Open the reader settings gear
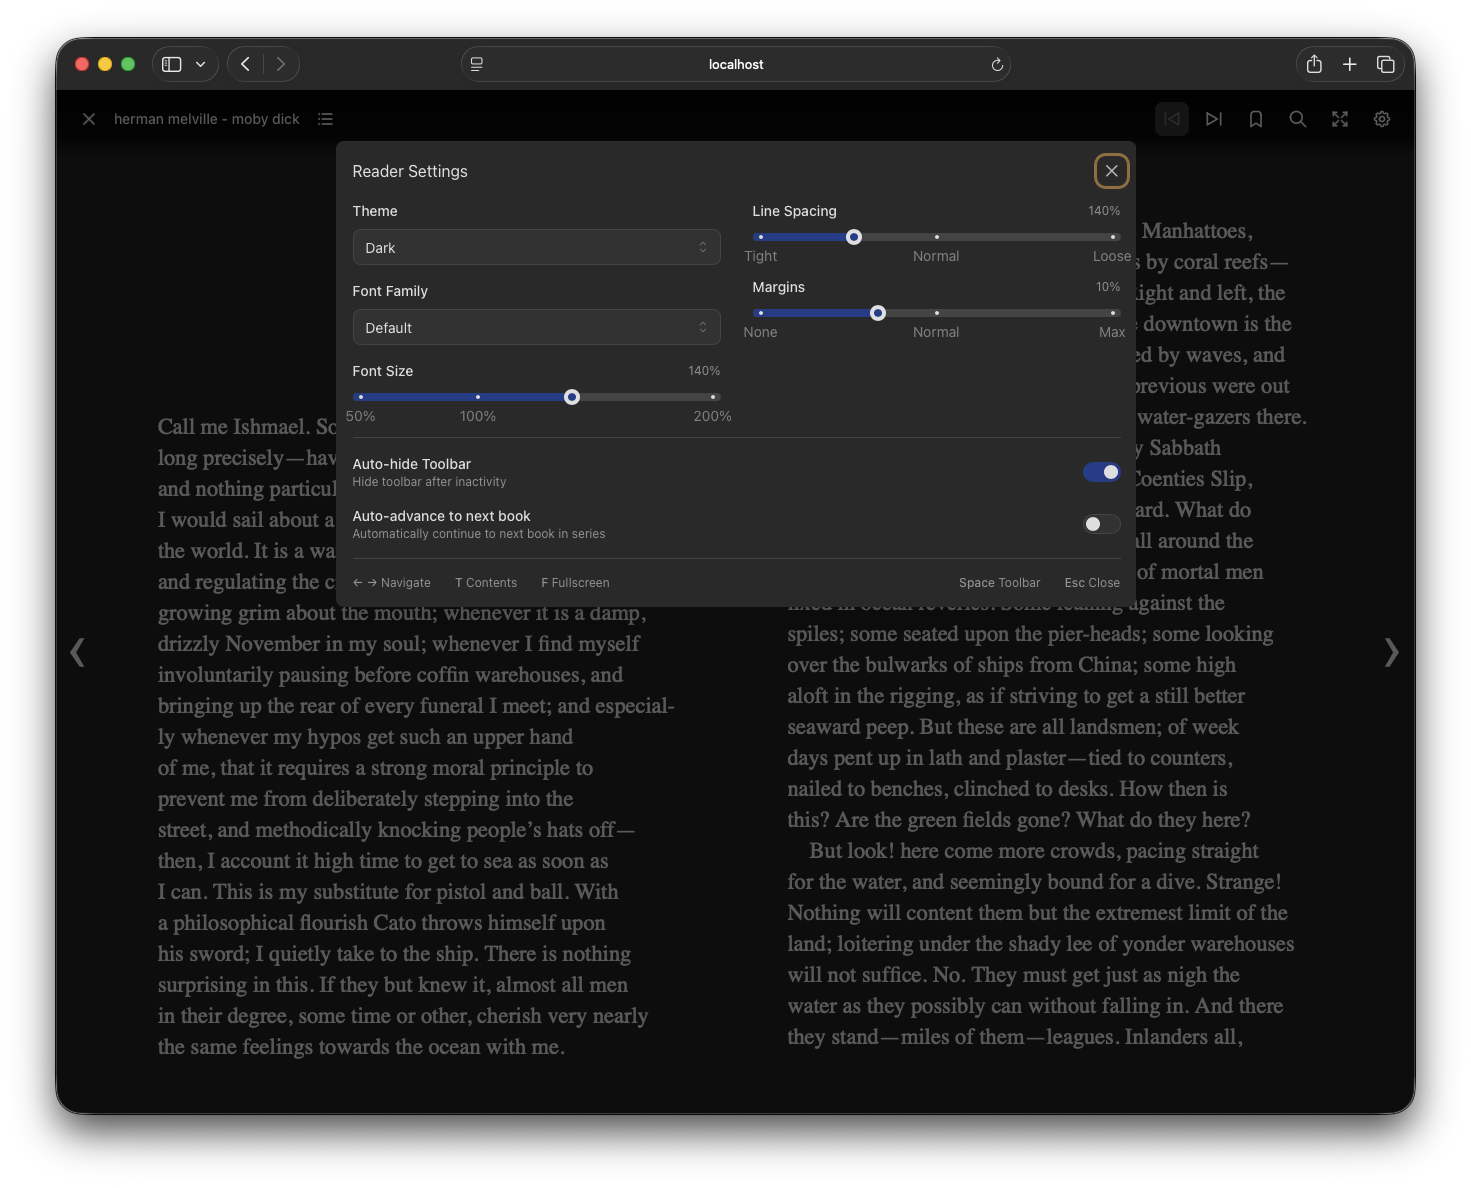This screenshot has width=1471, height=1188. tap(1382, 118)
